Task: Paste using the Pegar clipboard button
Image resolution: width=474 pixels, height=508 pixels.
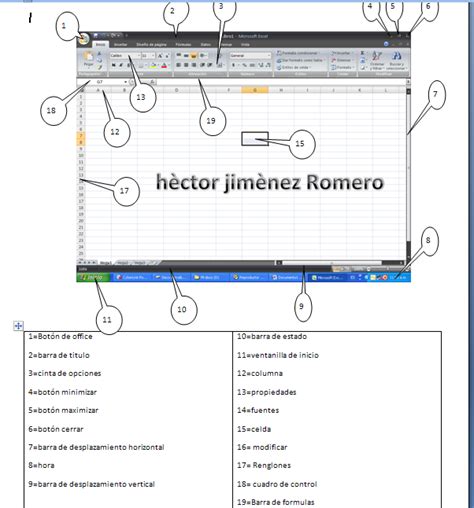Action: (x=88, y=59)
